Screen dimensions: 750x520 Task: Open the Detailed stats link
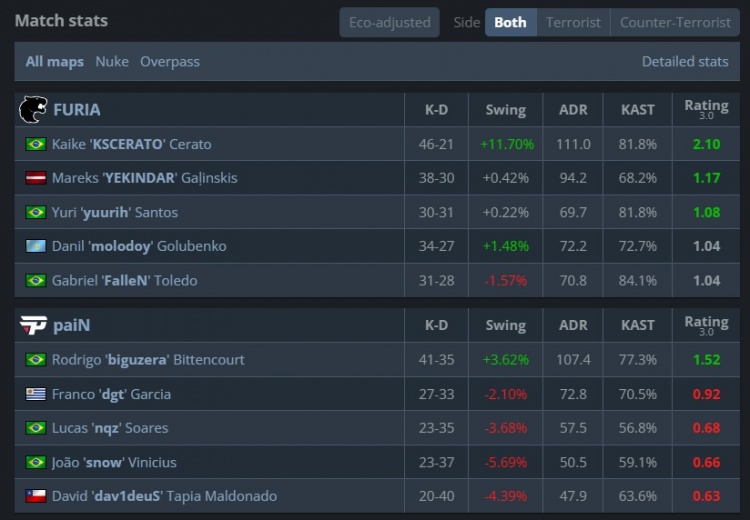click(685, 62)
